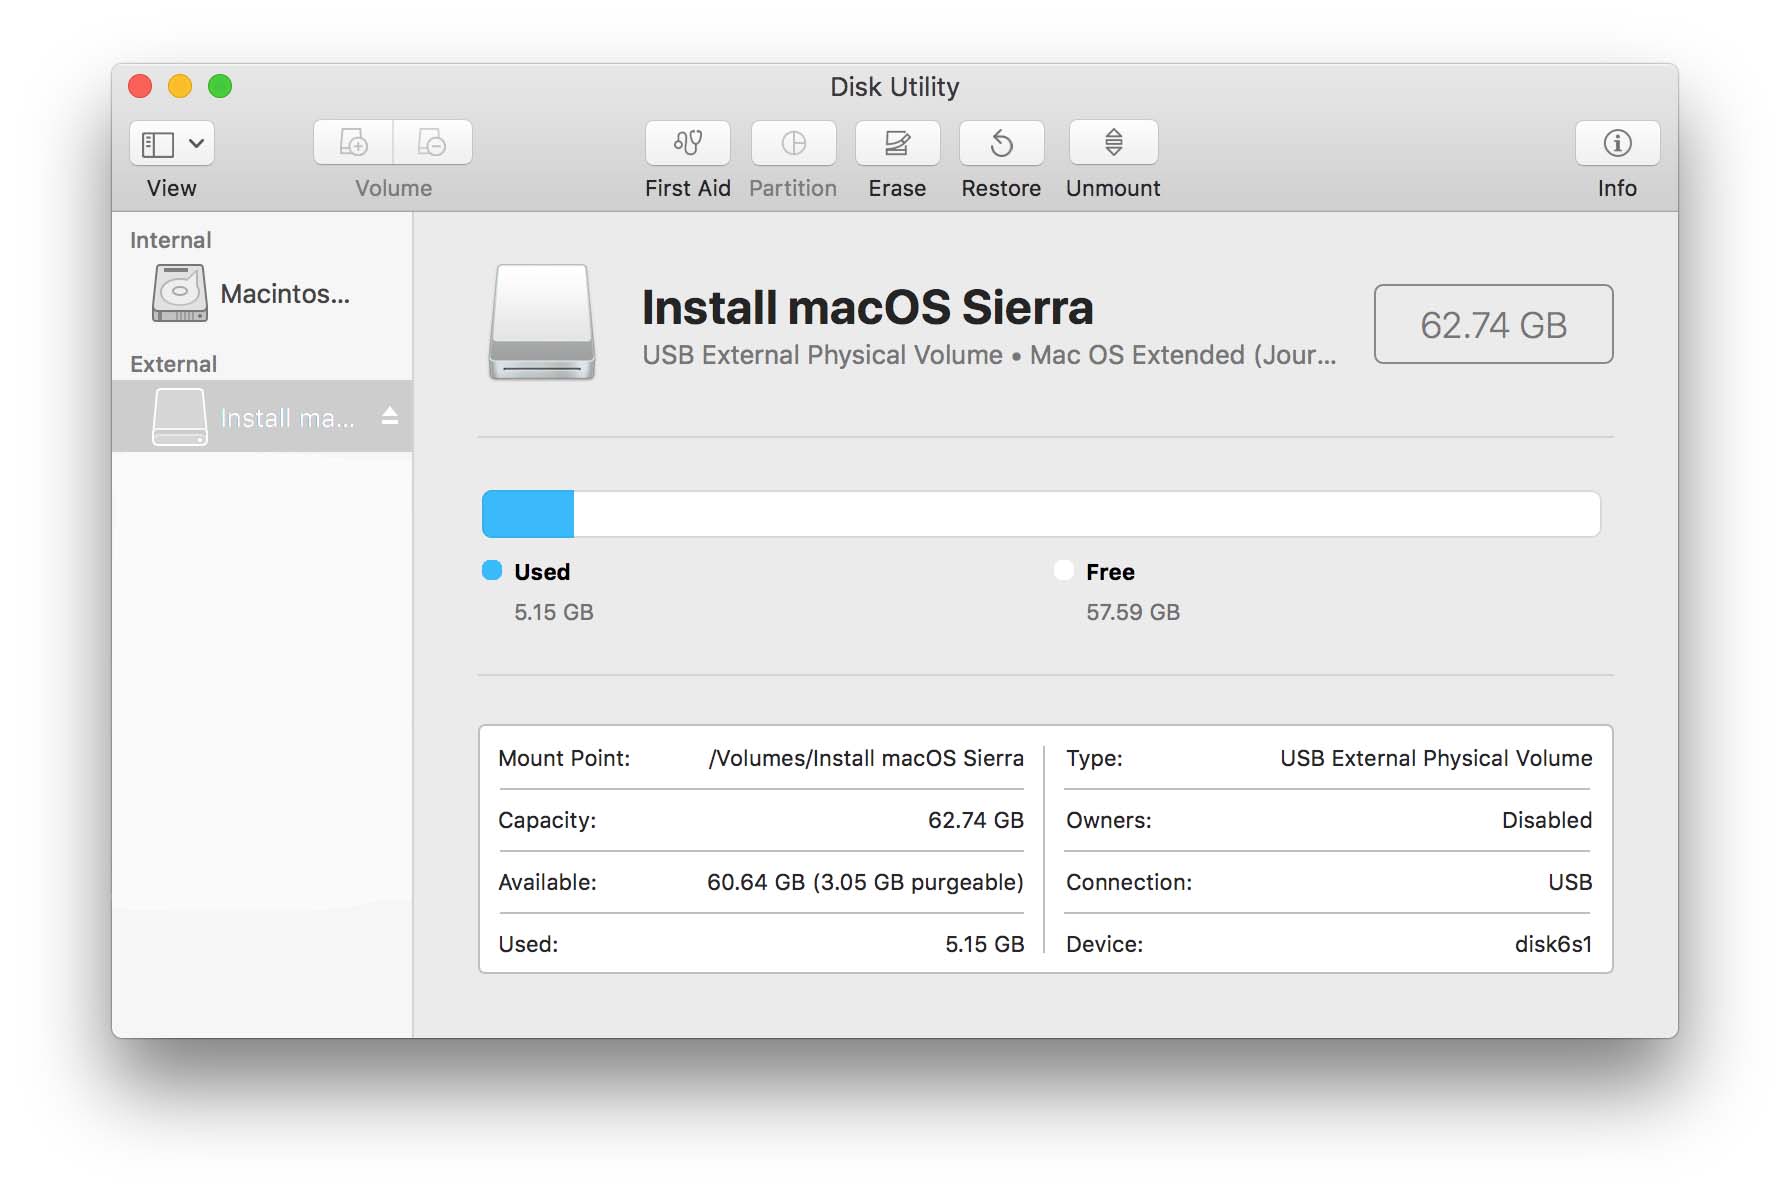Click the disk6s1 device value
Viewport: 1790px width, 1198px height.
coord(1553,944)
